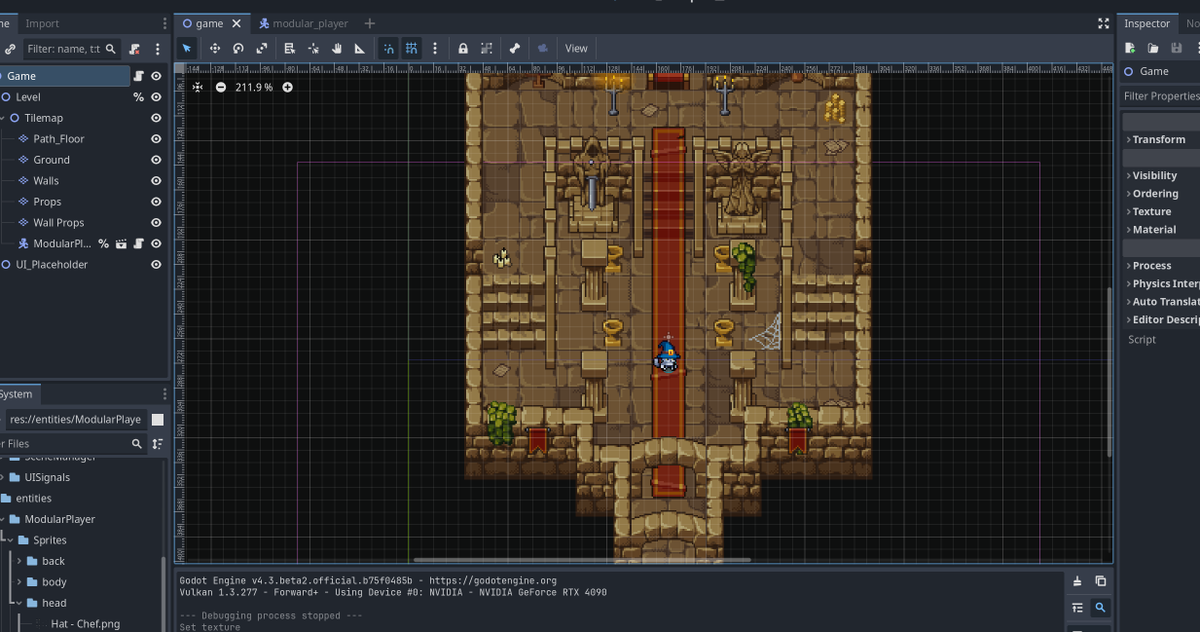Open the script attached to Game node
Image resolution: width=1200 pixels, height=632 pixels.
coord(139,76)
